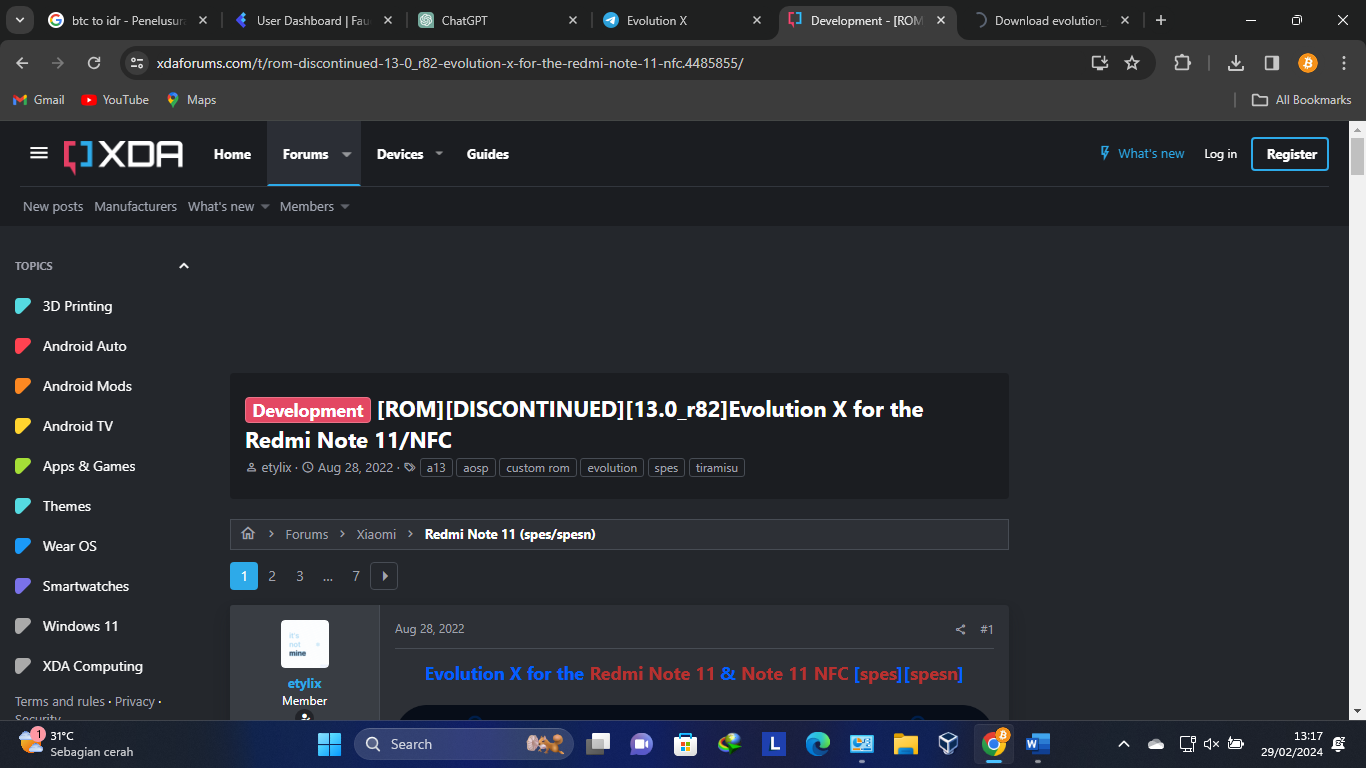The image size is (1366, 768).
Task: Bookmark this page with star icon
Action: [x=1132, y=63]
